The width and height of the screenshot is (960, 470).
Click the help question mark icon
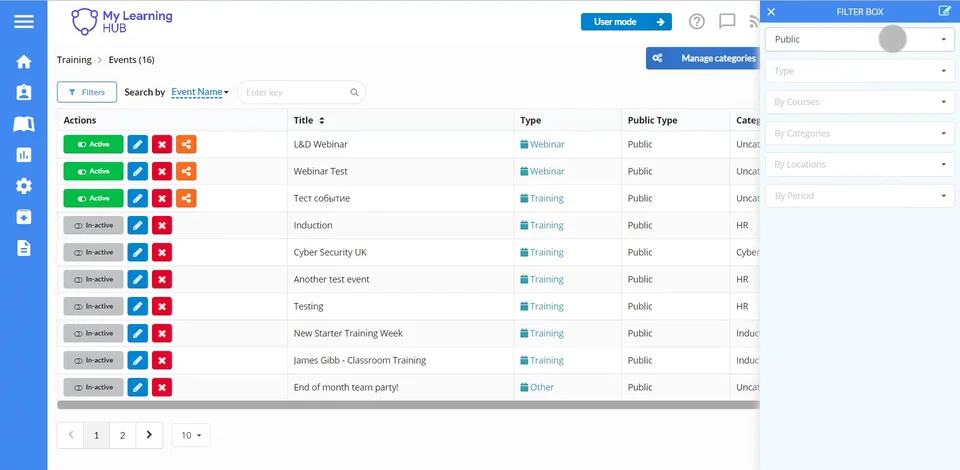(697, 21)
